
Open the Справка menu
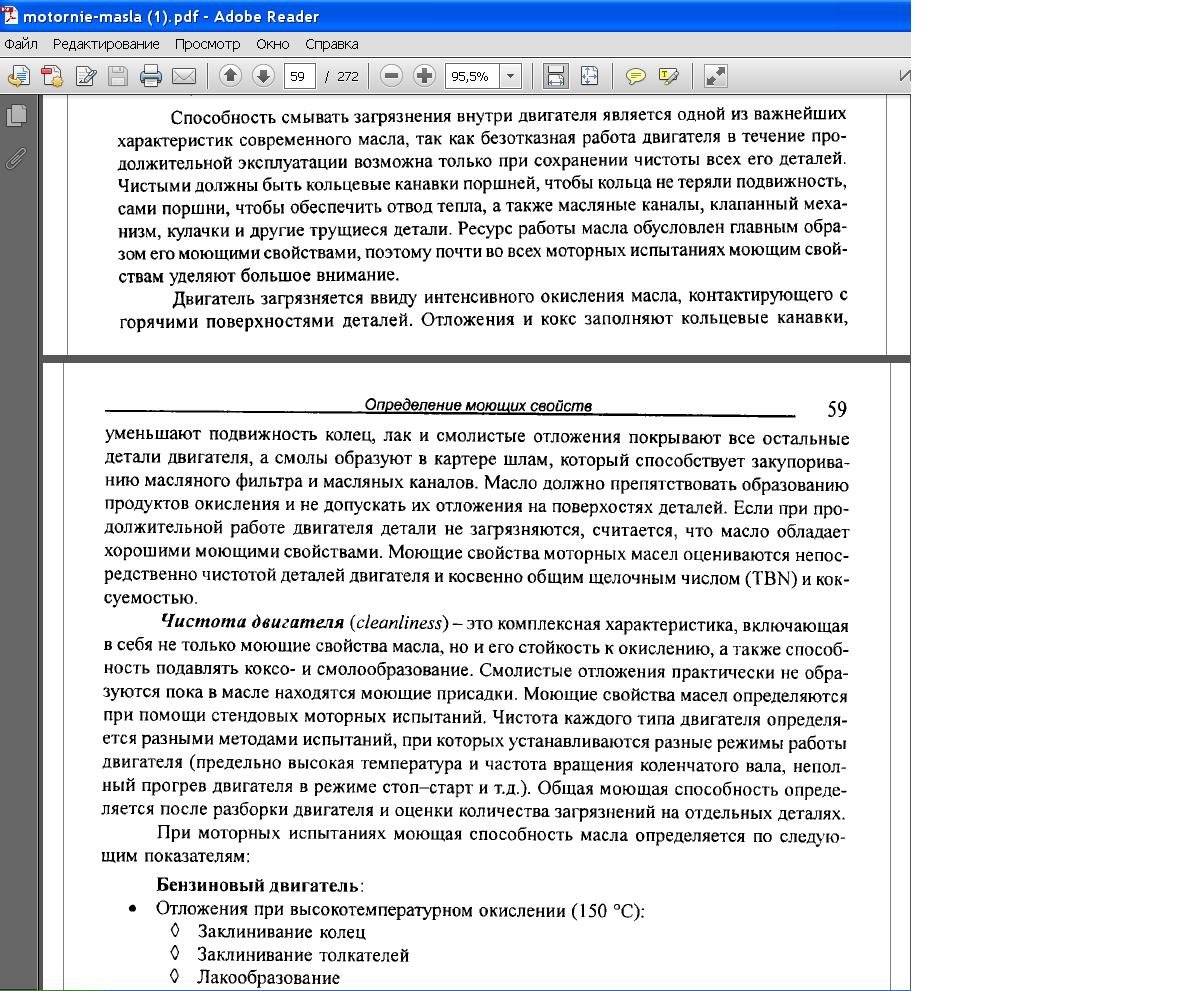(331, 44)
